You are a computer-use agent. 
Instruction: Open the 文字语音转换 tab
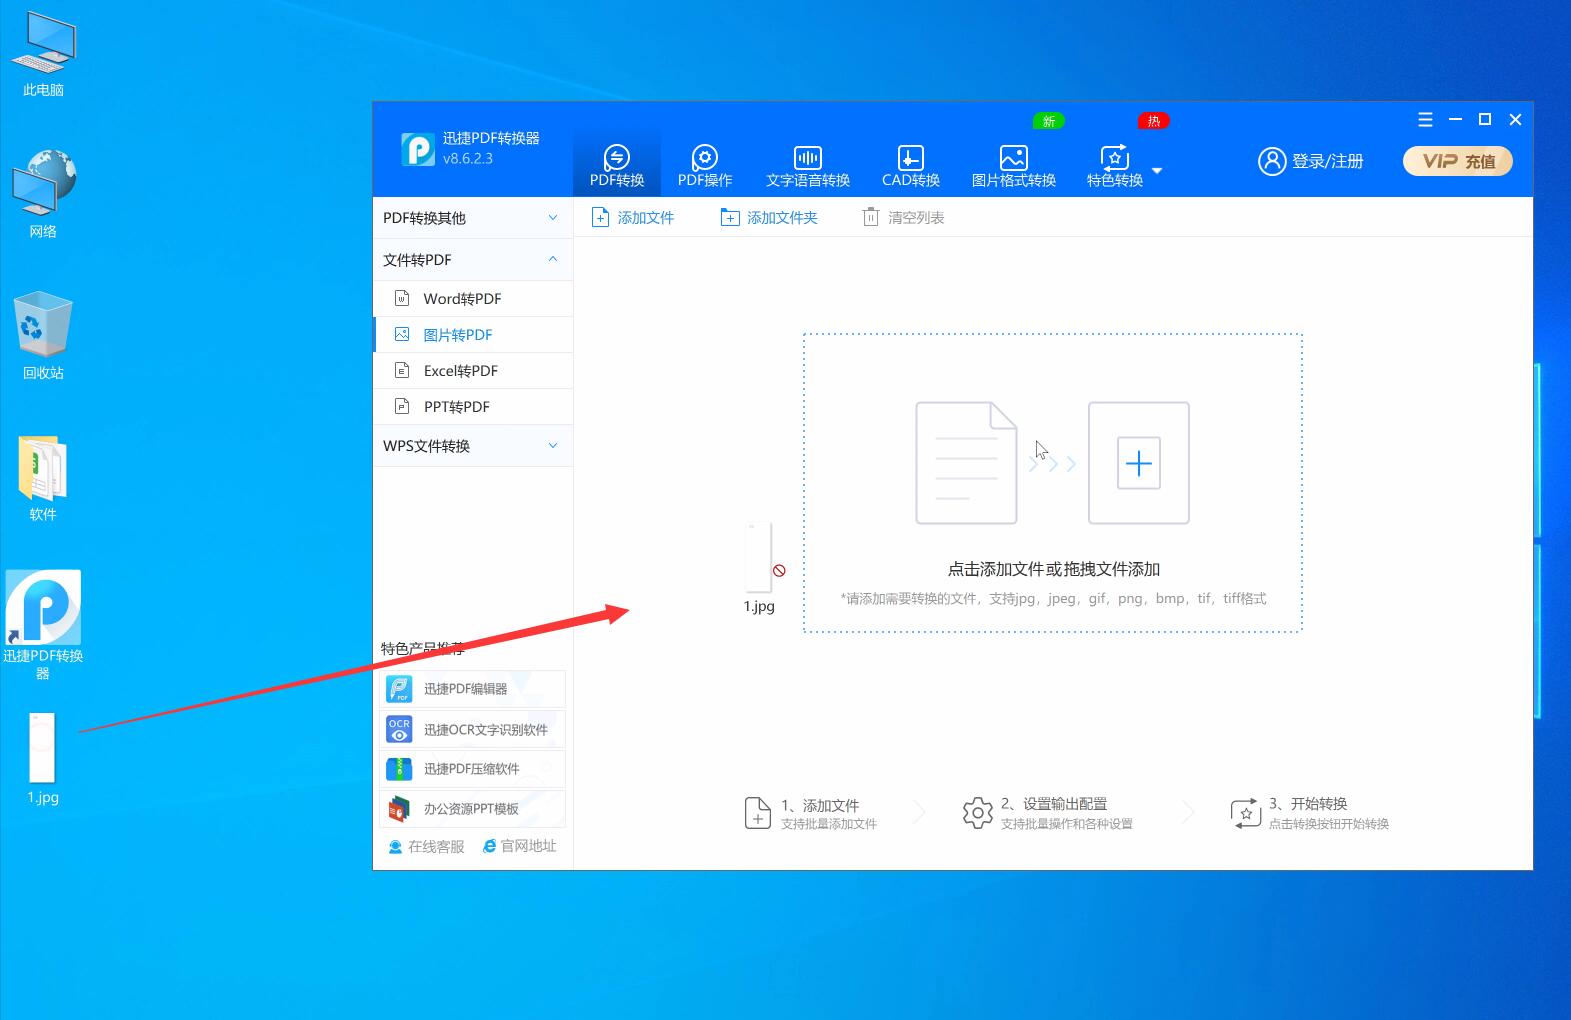808,166
